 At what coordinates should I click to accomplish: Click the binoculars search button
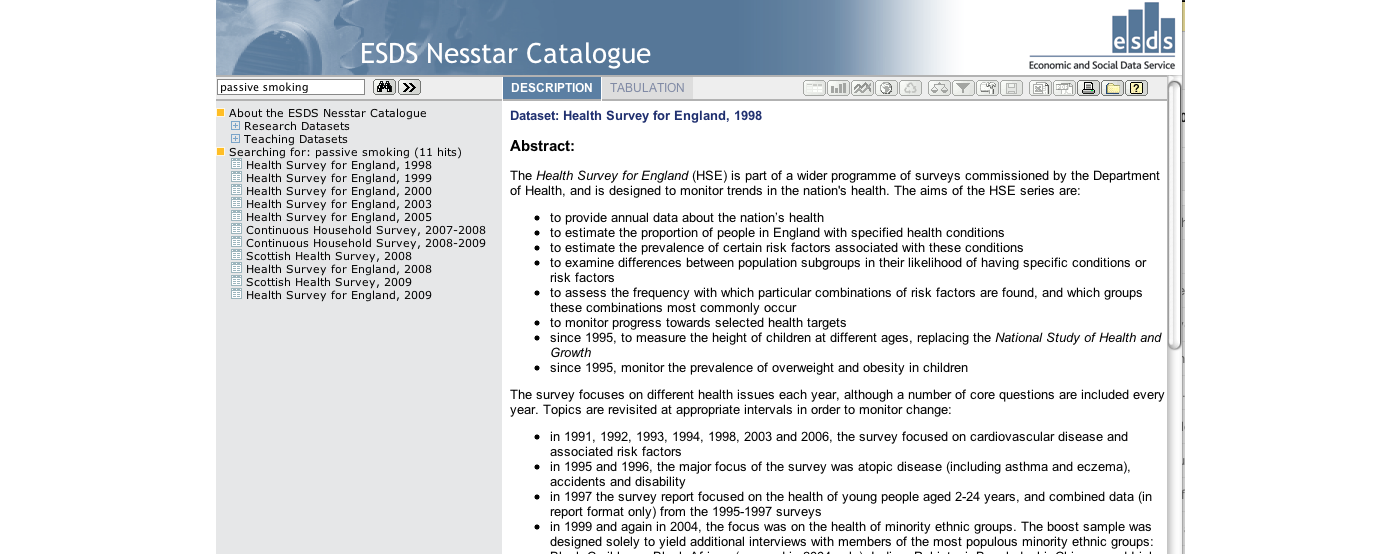pos(384,88)
